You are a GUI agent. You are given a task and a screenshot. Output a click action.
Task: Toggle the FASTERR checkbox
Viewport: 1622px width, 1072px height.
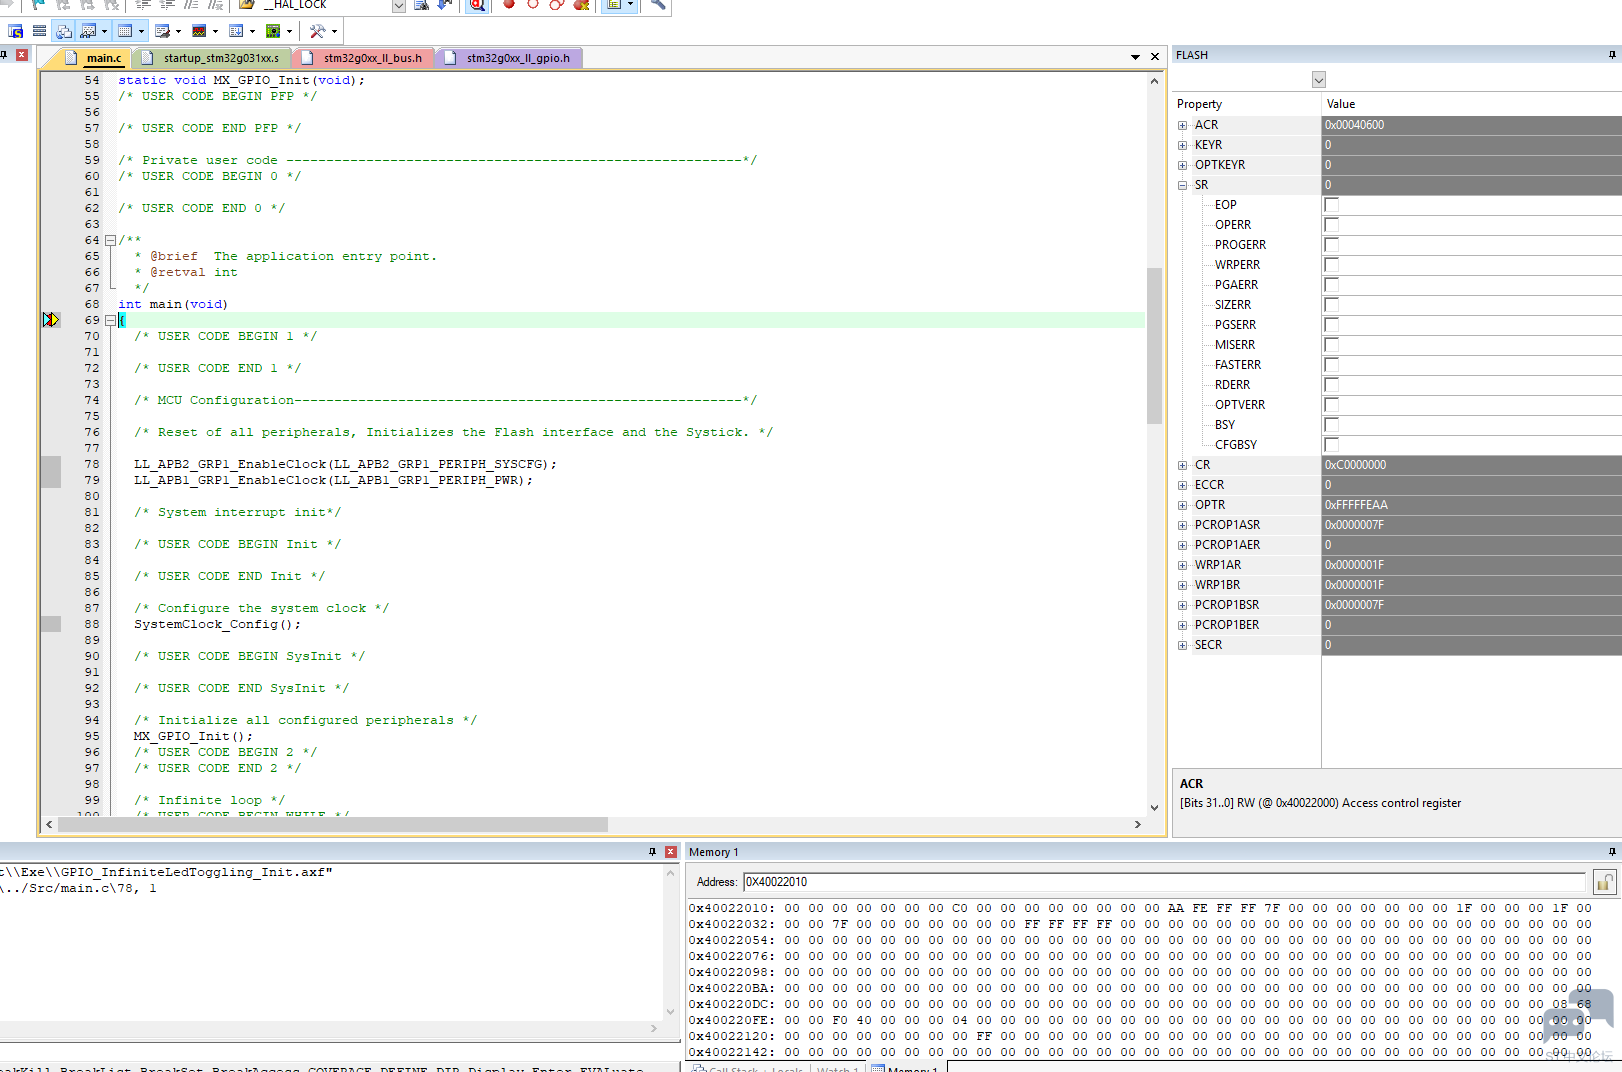[1331, 365]
